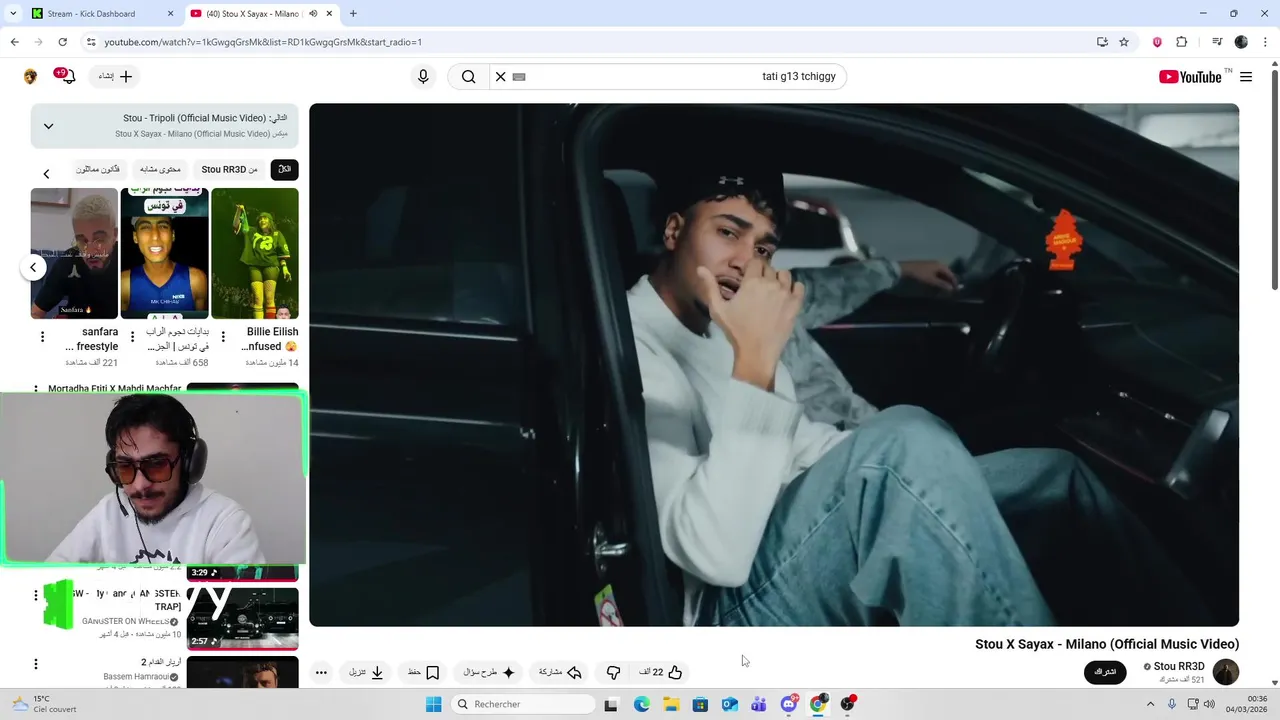Open 'Stou - Tripoli (Official Music Video)' next item
Viewport: 1280px width, 720px height.
coord(205,118)
